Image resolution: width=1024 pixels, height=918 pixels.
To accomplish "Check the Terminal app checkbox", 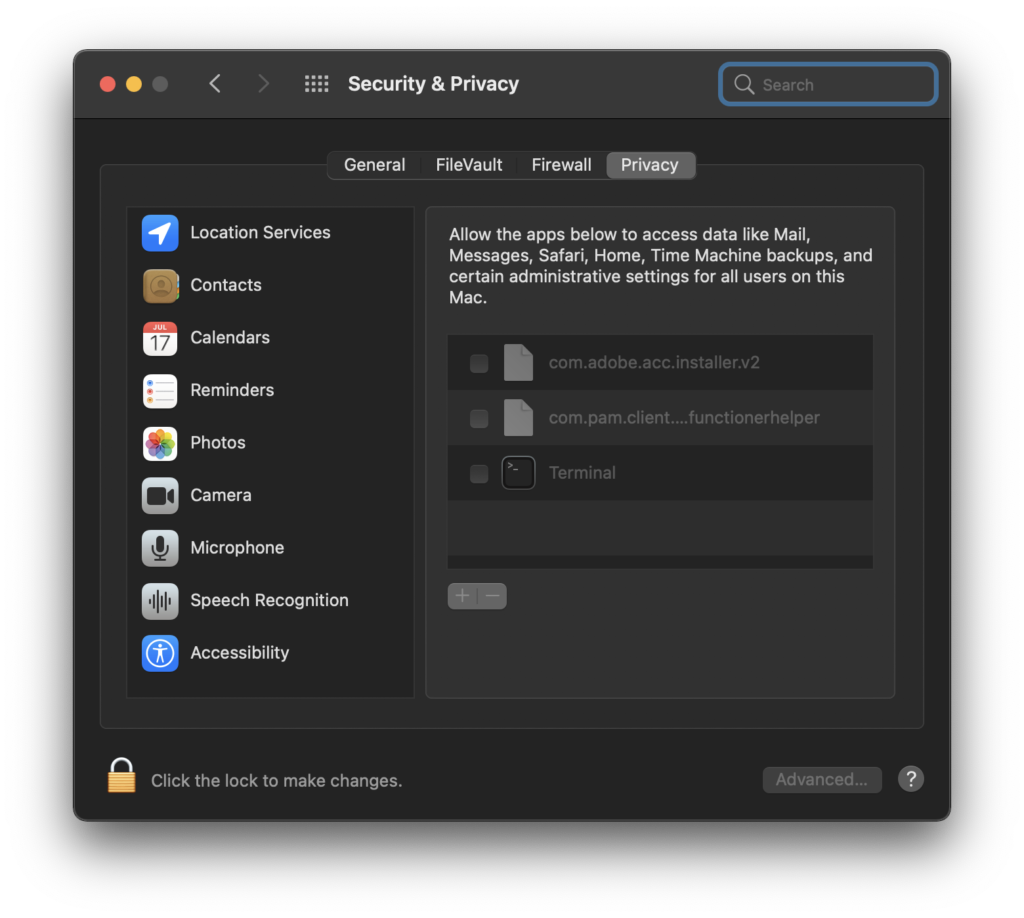I will click(x=479, y=473).
